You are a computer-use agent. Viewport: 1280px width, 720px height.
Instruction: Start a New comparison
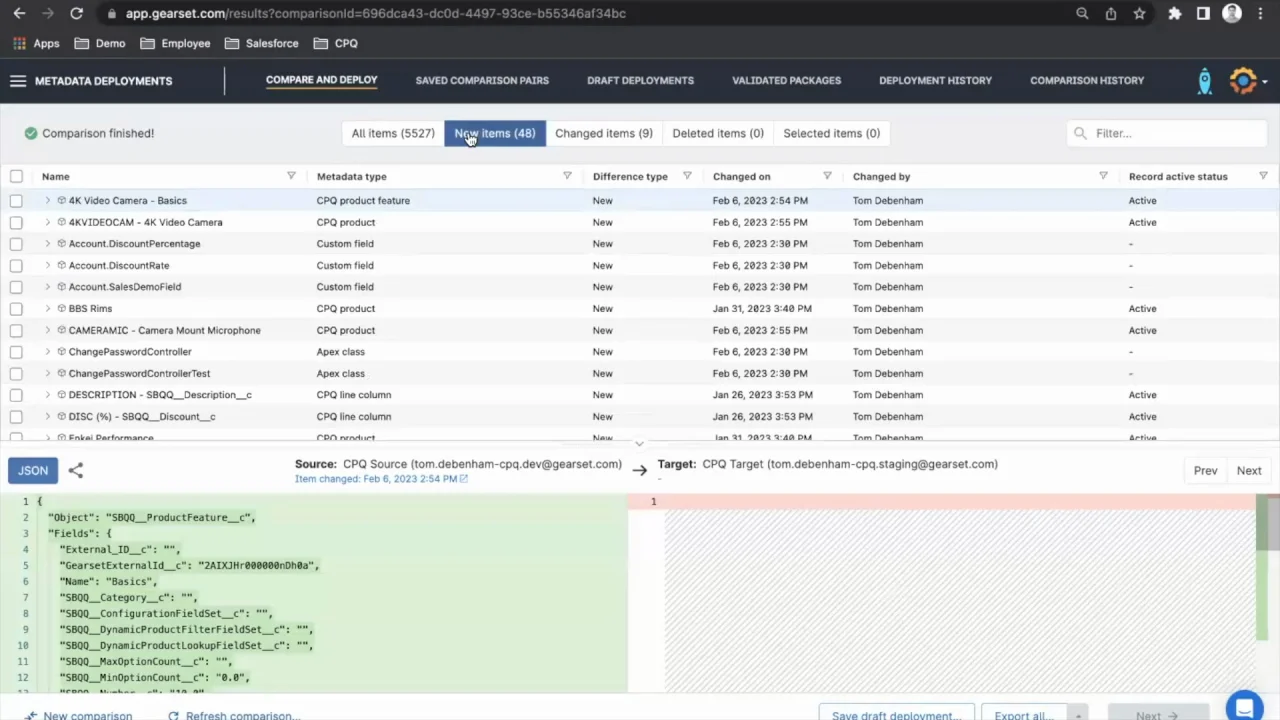79,715
